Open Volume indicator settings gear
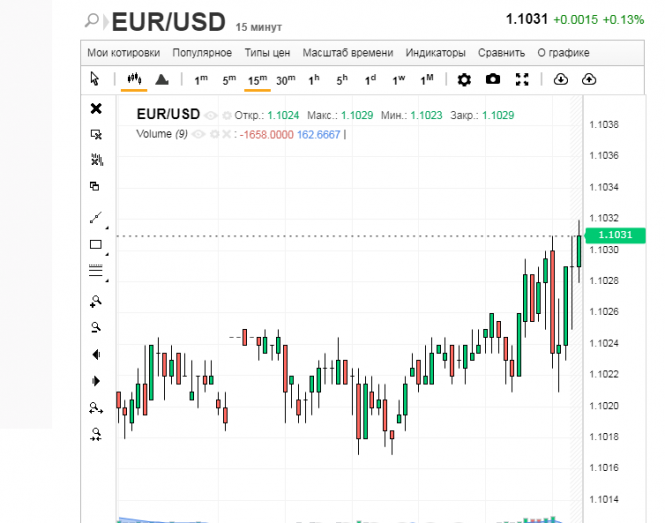 click(x=215, y=134)
